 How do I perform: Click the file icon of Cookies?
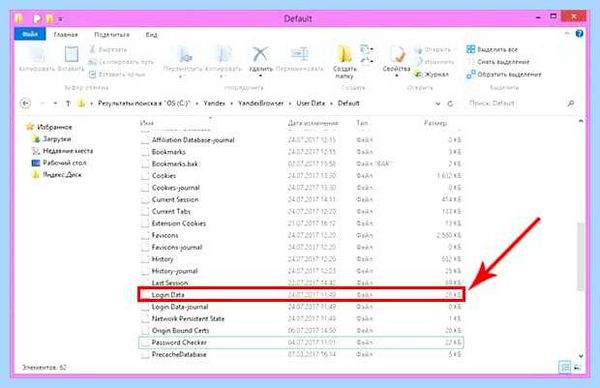point(145,176)
